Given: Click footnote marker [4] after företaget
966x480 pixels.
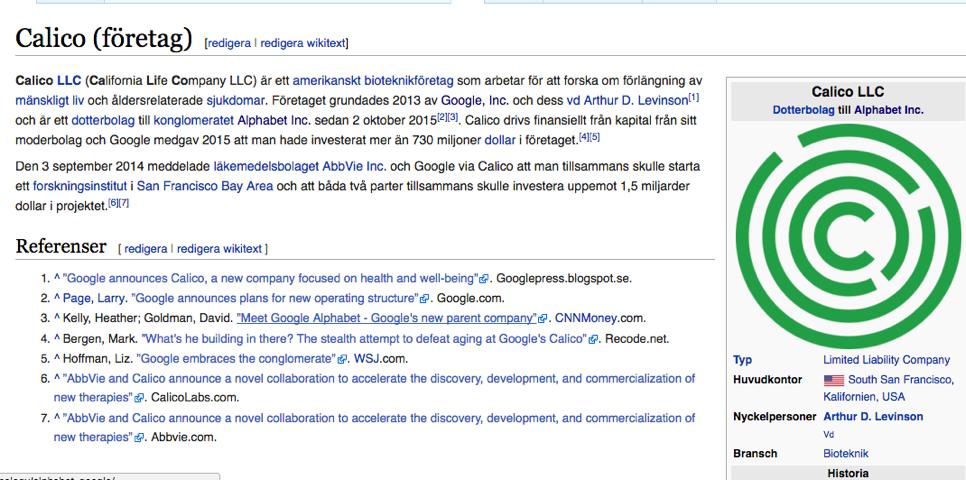Looking at the screenshot, I should (x=583, y=137).
